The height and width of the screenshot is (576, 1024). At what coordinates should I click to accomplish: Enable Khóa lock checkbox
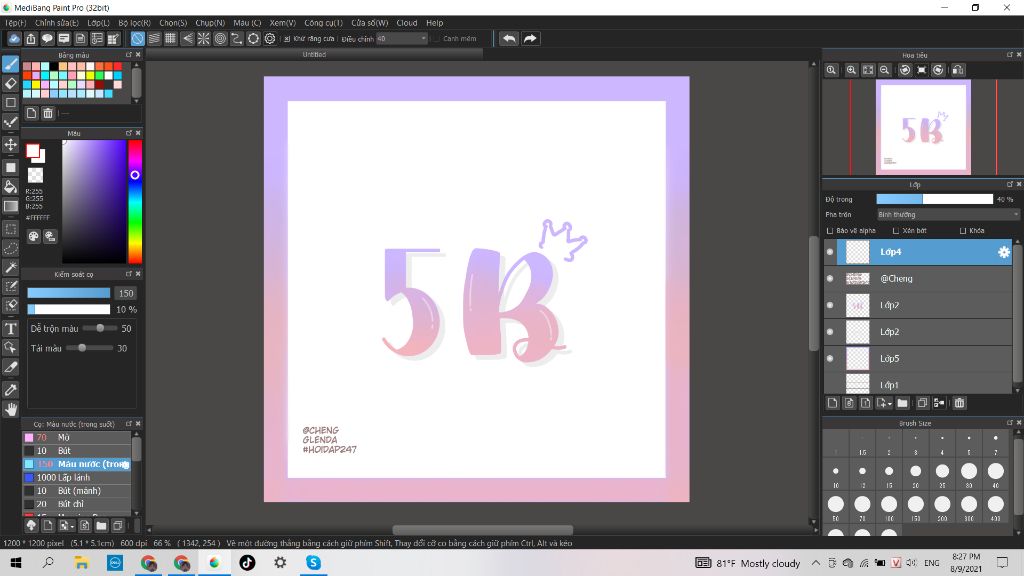pyautogui.click(x=963, y=231)
